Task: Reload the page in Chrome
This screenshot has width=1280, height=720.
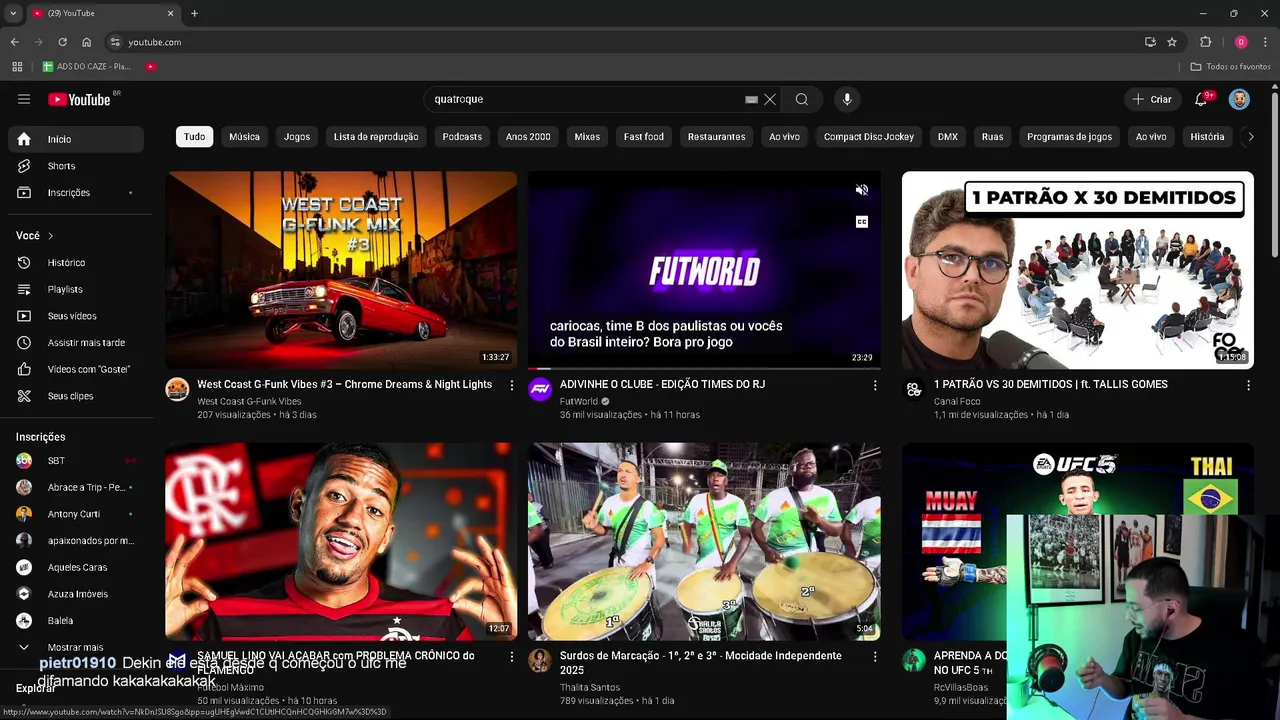Action: click(62, 42)
